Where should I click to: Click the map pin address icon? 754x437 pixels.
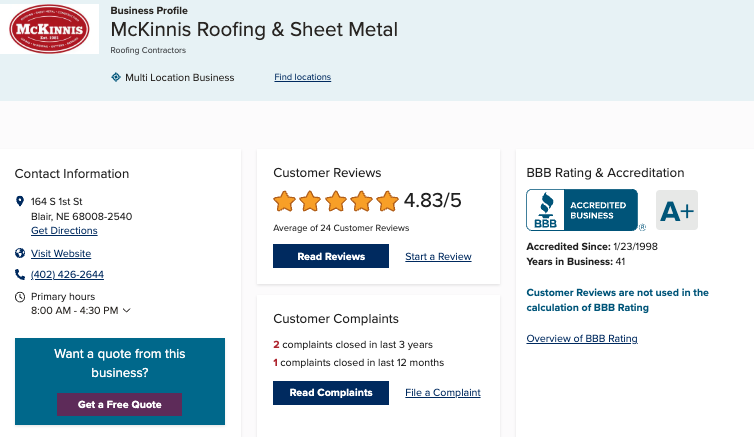[x=20, y=201]
